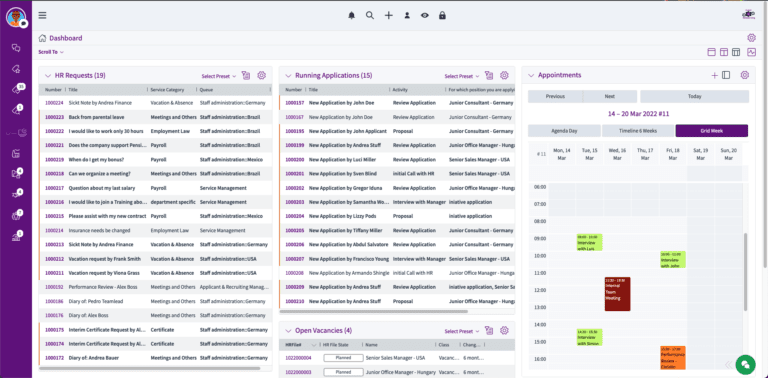Open the Scroll To dropdown
This screenshot has height=378, width=768.
(51, 52)
